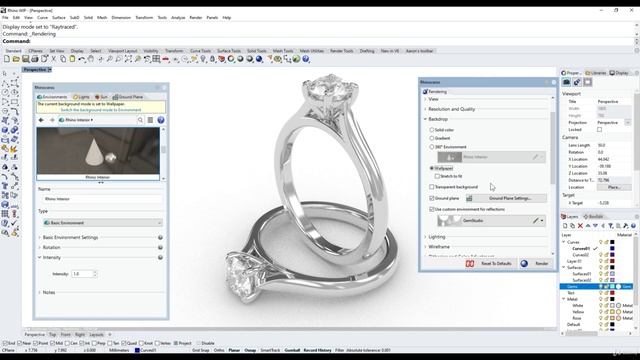Open the Render menu
Screen dimensions: 640x360
(196, 18)
